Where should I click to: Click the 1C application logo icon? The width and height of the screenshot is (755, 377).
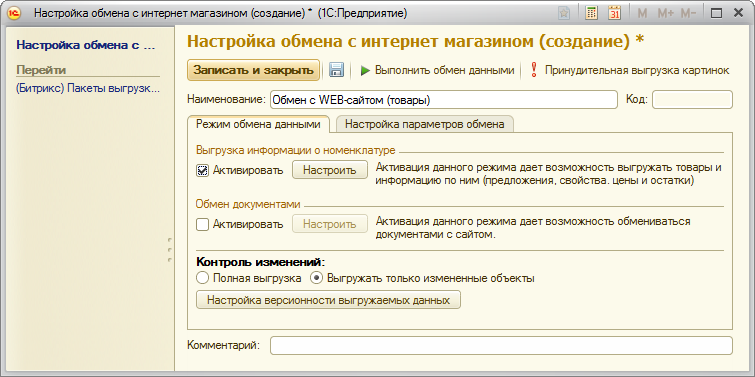(14, 13)
